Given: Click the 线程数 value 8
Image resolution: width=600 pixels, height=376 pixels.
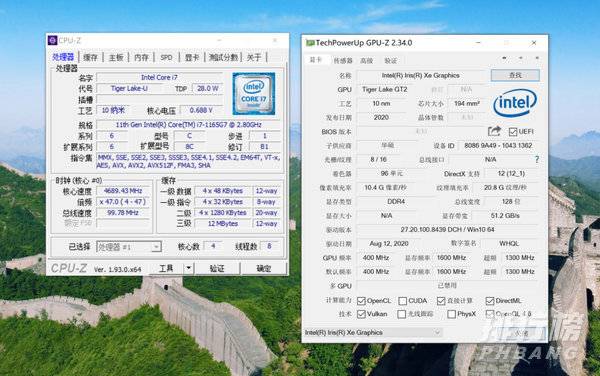Looking at the screenshot, I should tap(269, 246).
